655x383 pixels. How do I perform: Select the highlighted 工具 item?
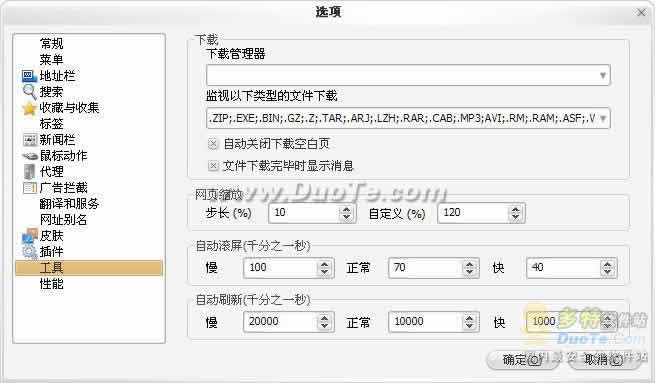(x=89, y=268)
